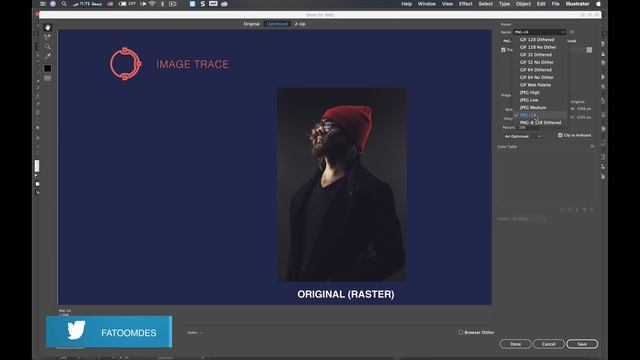Viewport: 640px width, 360px height.
Task: Click the black eyedropper color swatch
Action: [x=48, y=68]
